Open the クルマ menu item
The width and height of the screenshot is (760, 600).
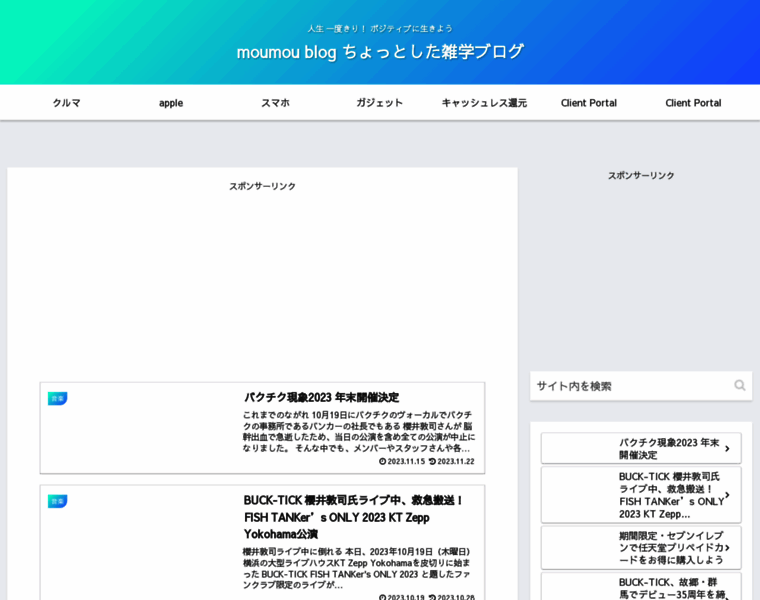(66, 102)
